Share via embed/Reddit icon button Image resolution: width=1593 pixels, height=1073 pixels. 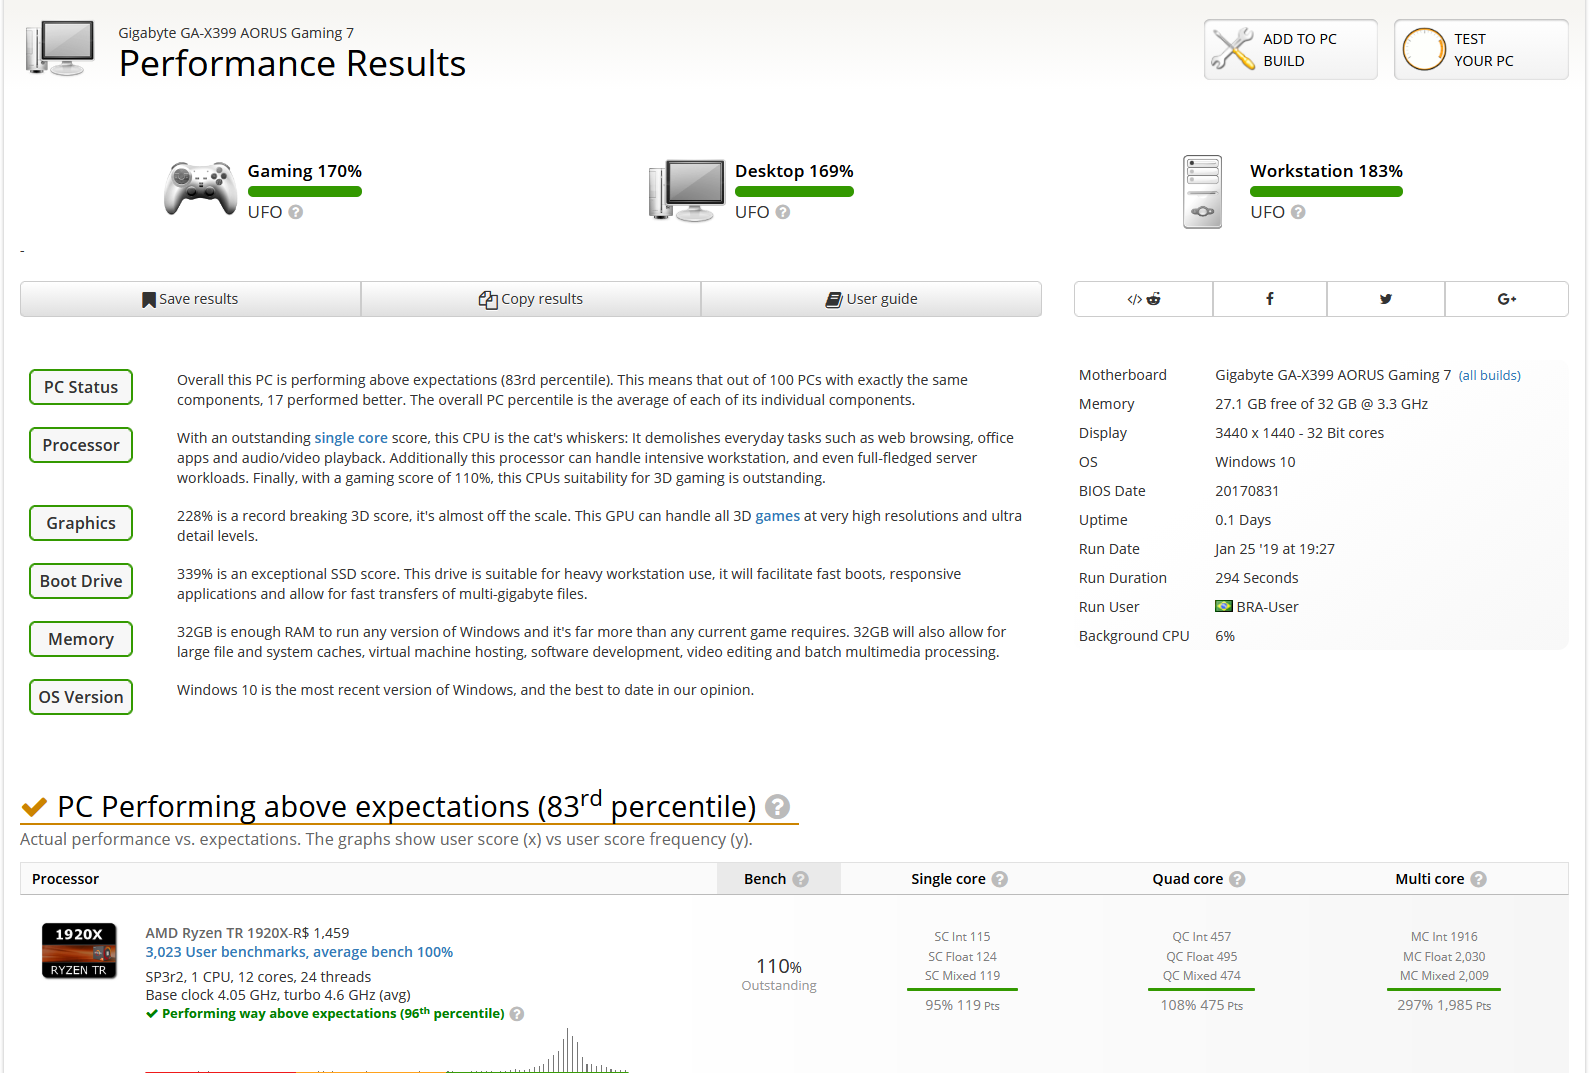1144,299
